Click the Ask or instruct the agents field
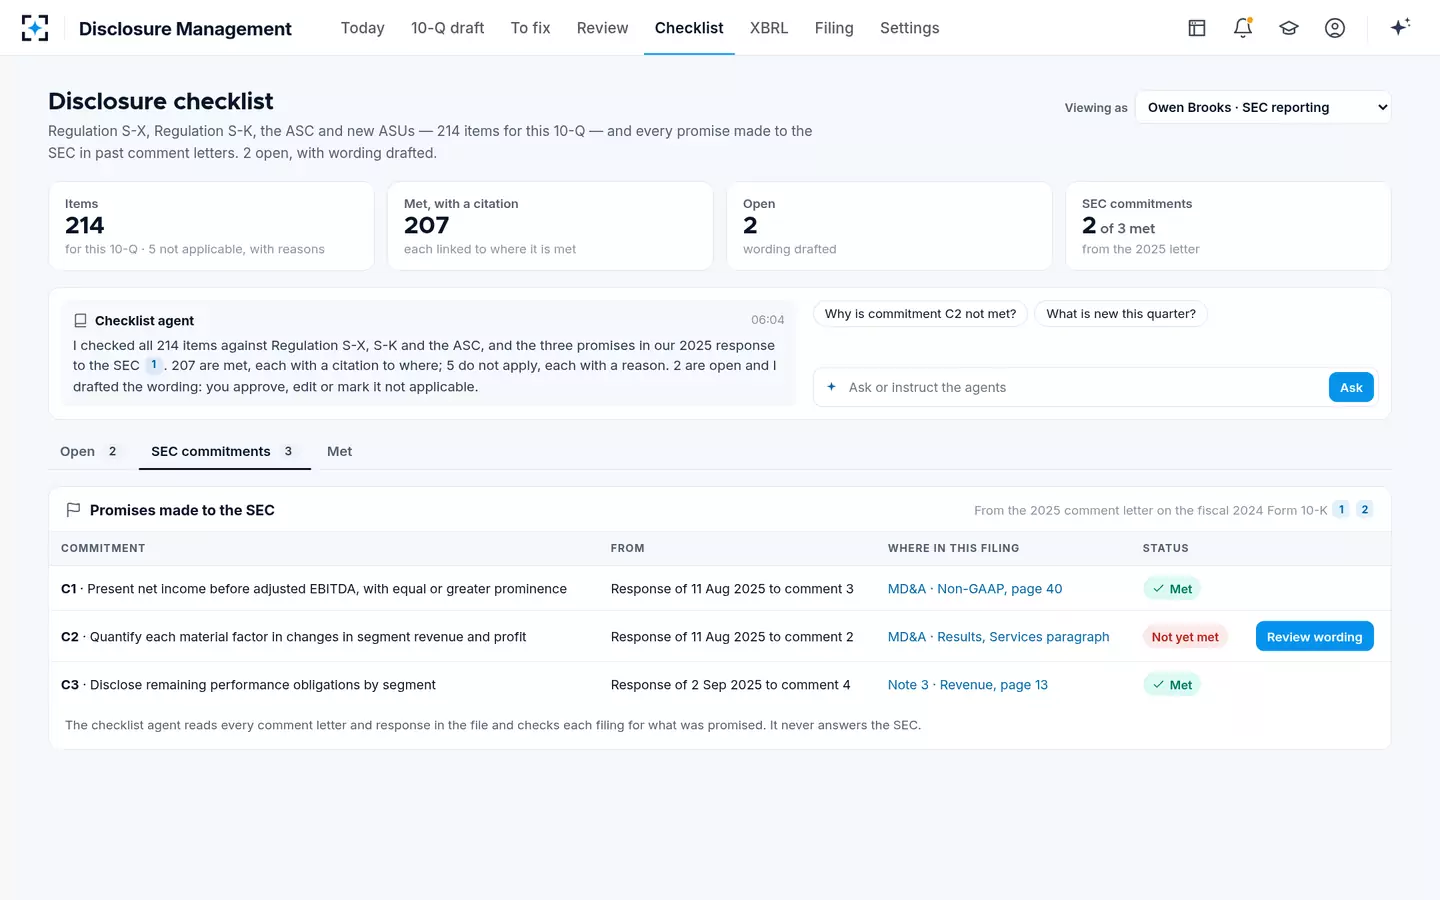Viewport: 1440px width, 900px height. coord(1071,387)
